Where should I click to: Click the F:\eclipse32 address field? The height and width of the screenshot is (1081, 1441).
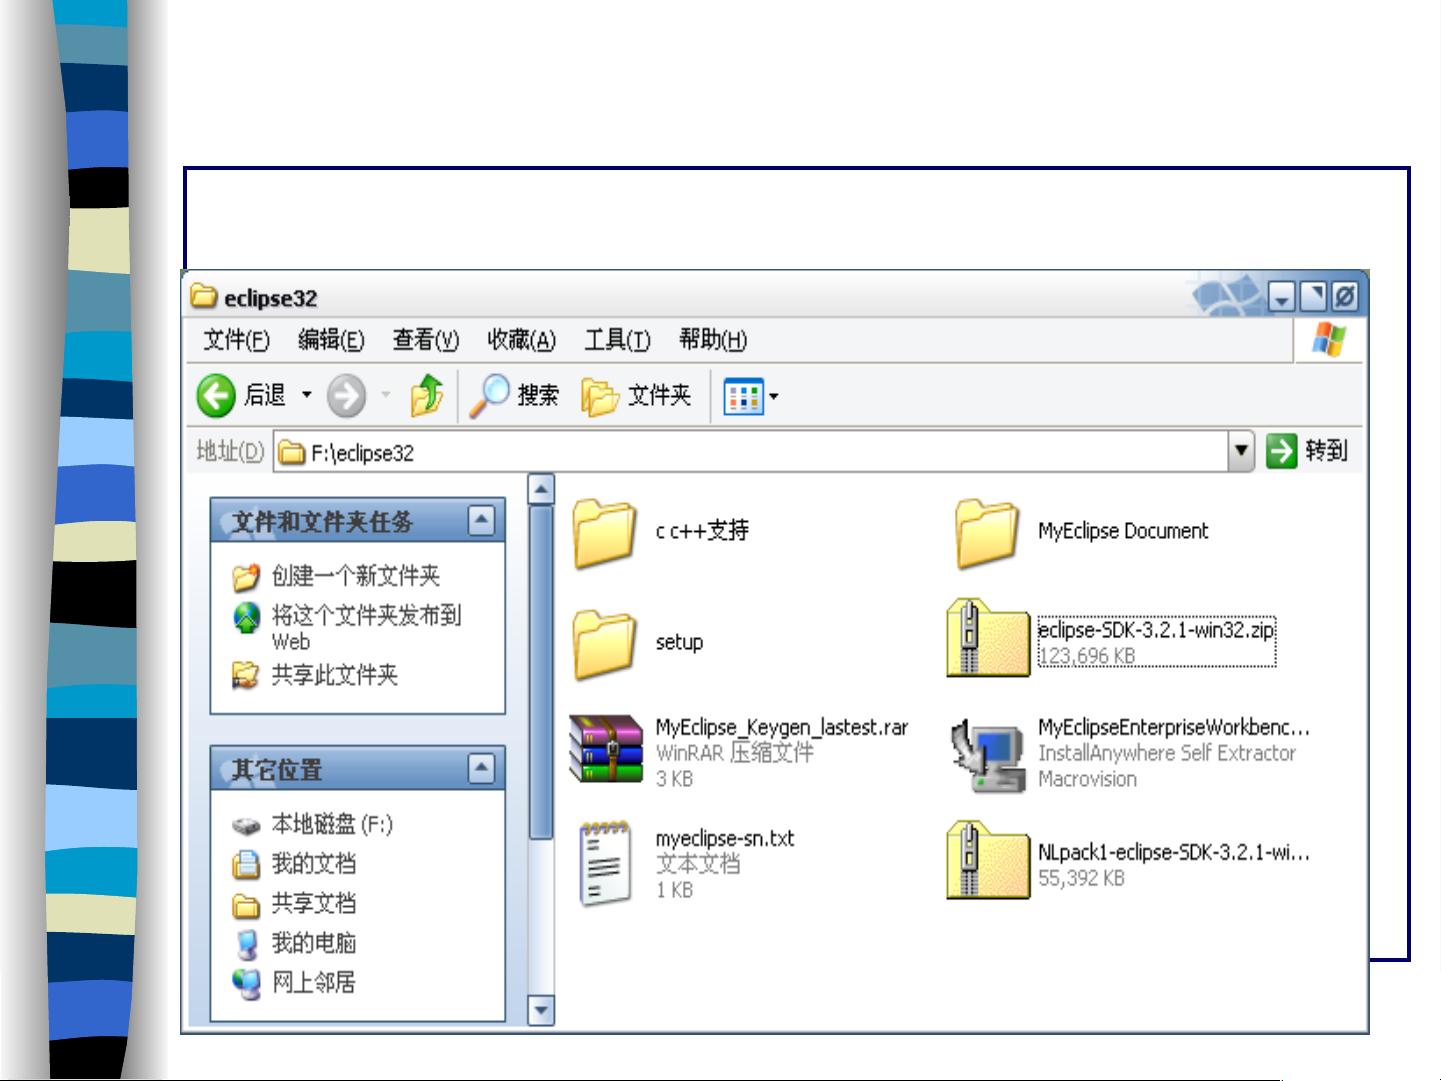752,452
